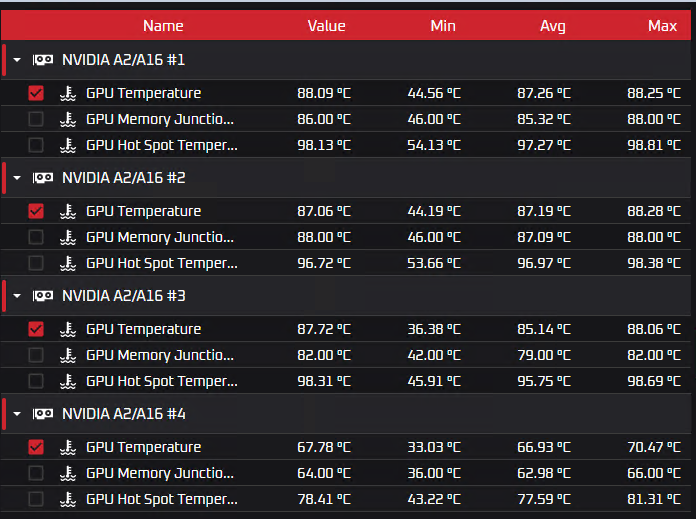Click the 44.56 °C minimum value cell
The height and width of the screenshot is (519, 696).
click(x=434, y=93)
